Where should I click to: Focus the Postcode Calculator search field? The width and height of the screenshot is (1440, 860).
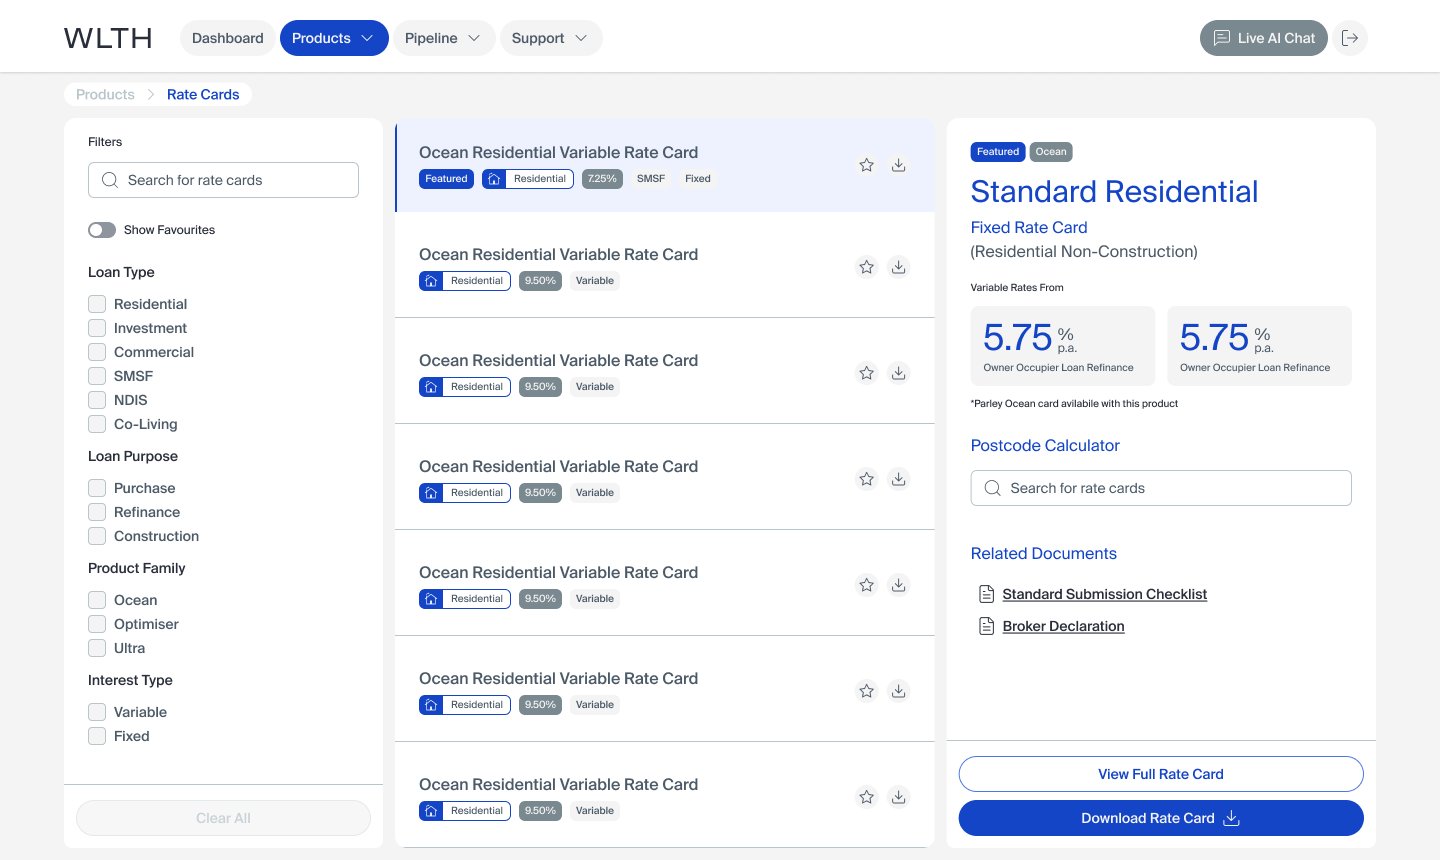(1161, 488)
